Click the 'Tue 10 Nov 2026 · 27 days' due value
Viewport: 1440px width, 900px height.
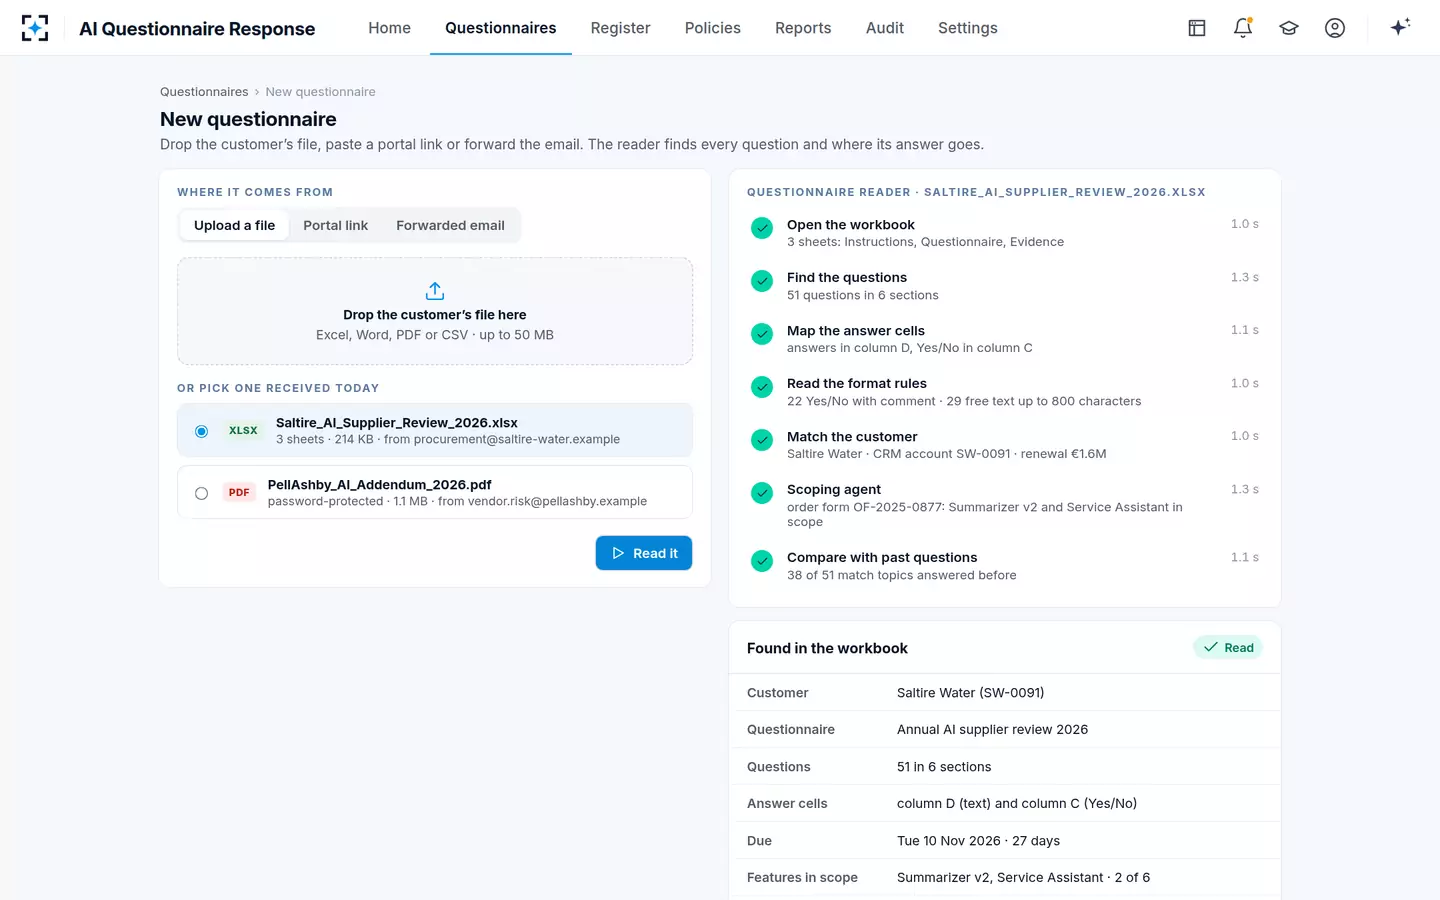pyautogui.click(x=978, y=841)
